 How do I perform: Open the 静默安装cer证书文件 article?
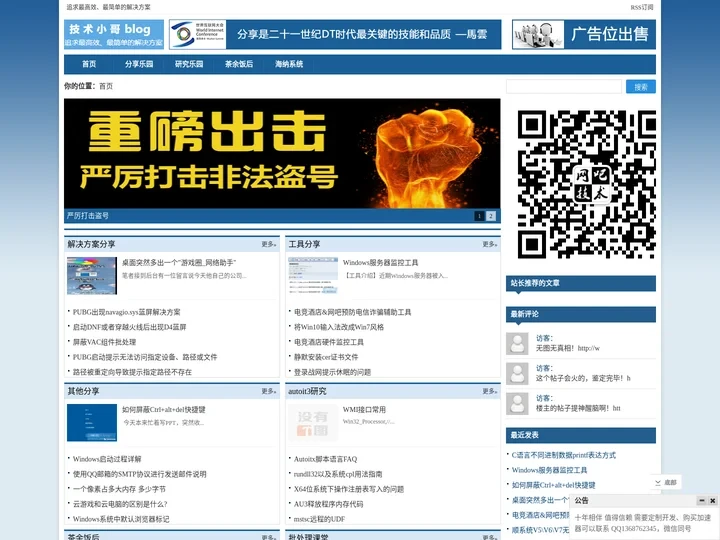(326, 357)
